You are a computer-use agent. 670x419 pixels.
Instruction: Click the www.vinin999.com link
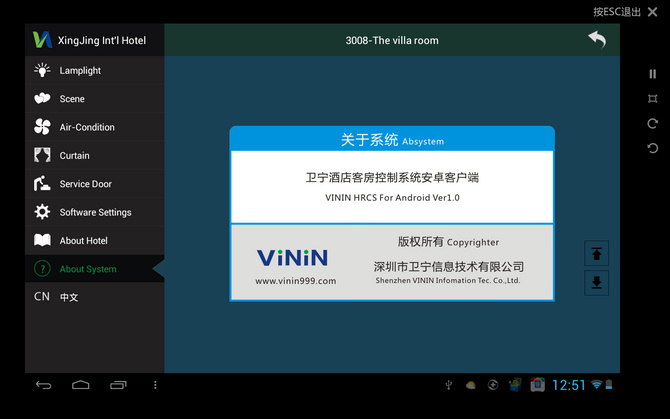(296, 281)
